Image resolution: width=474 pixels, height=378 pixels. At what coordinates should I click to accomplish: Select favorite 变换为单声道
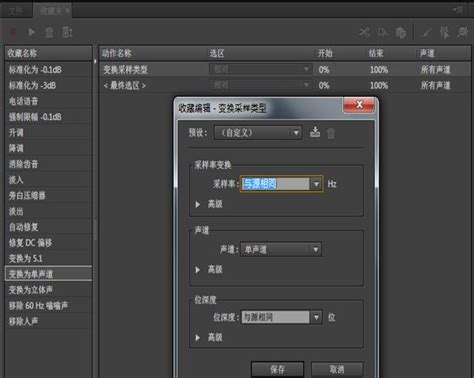coord(48,274)
